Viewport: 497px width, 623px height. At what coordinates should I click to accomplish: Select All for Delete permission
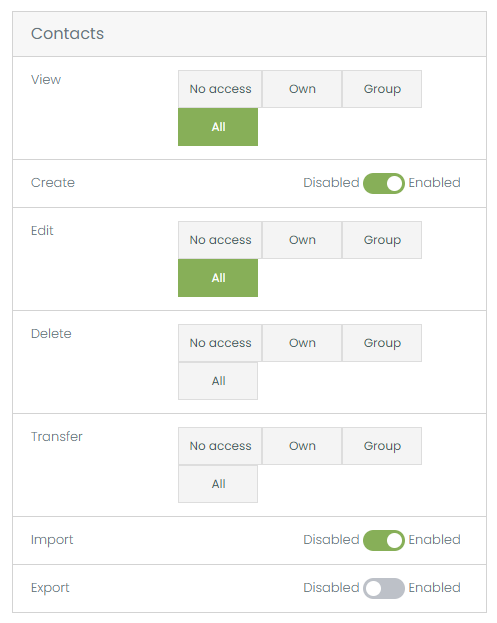pyautogui.click(x=218, y=381)
